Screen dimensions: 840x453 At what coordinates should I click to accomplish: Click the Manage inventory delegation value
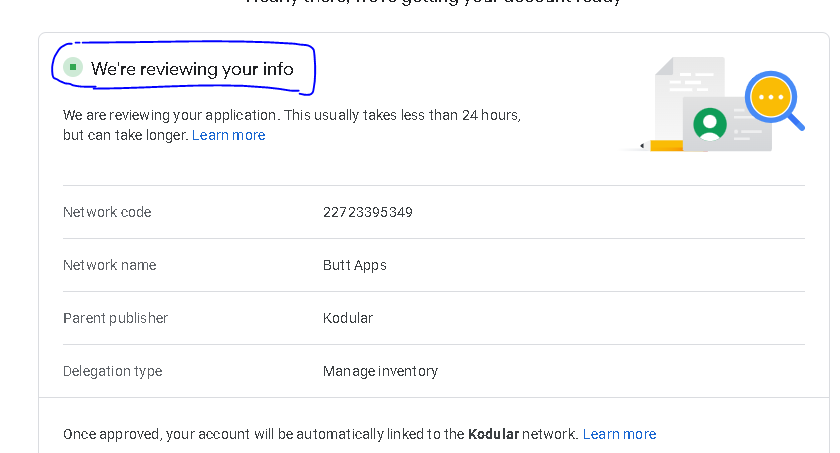coord(380,371)
